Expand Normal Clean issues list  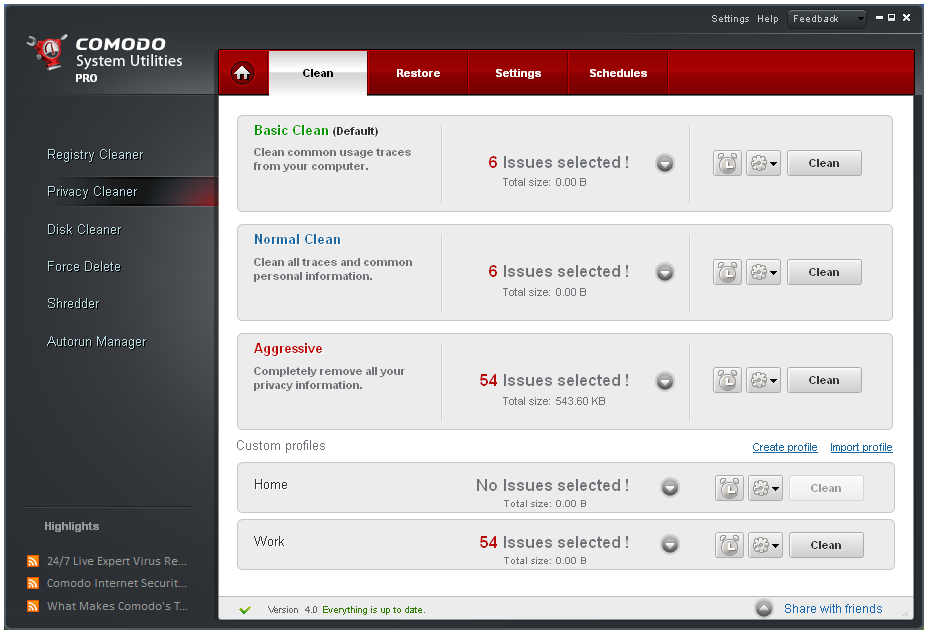[665, 272]
